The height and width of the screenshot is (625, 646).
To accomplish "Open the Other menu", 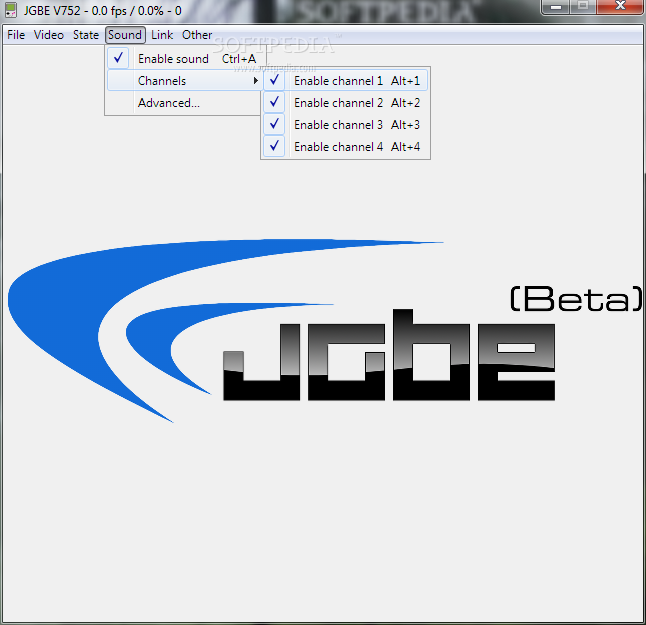I will click(x=197, y=35).
